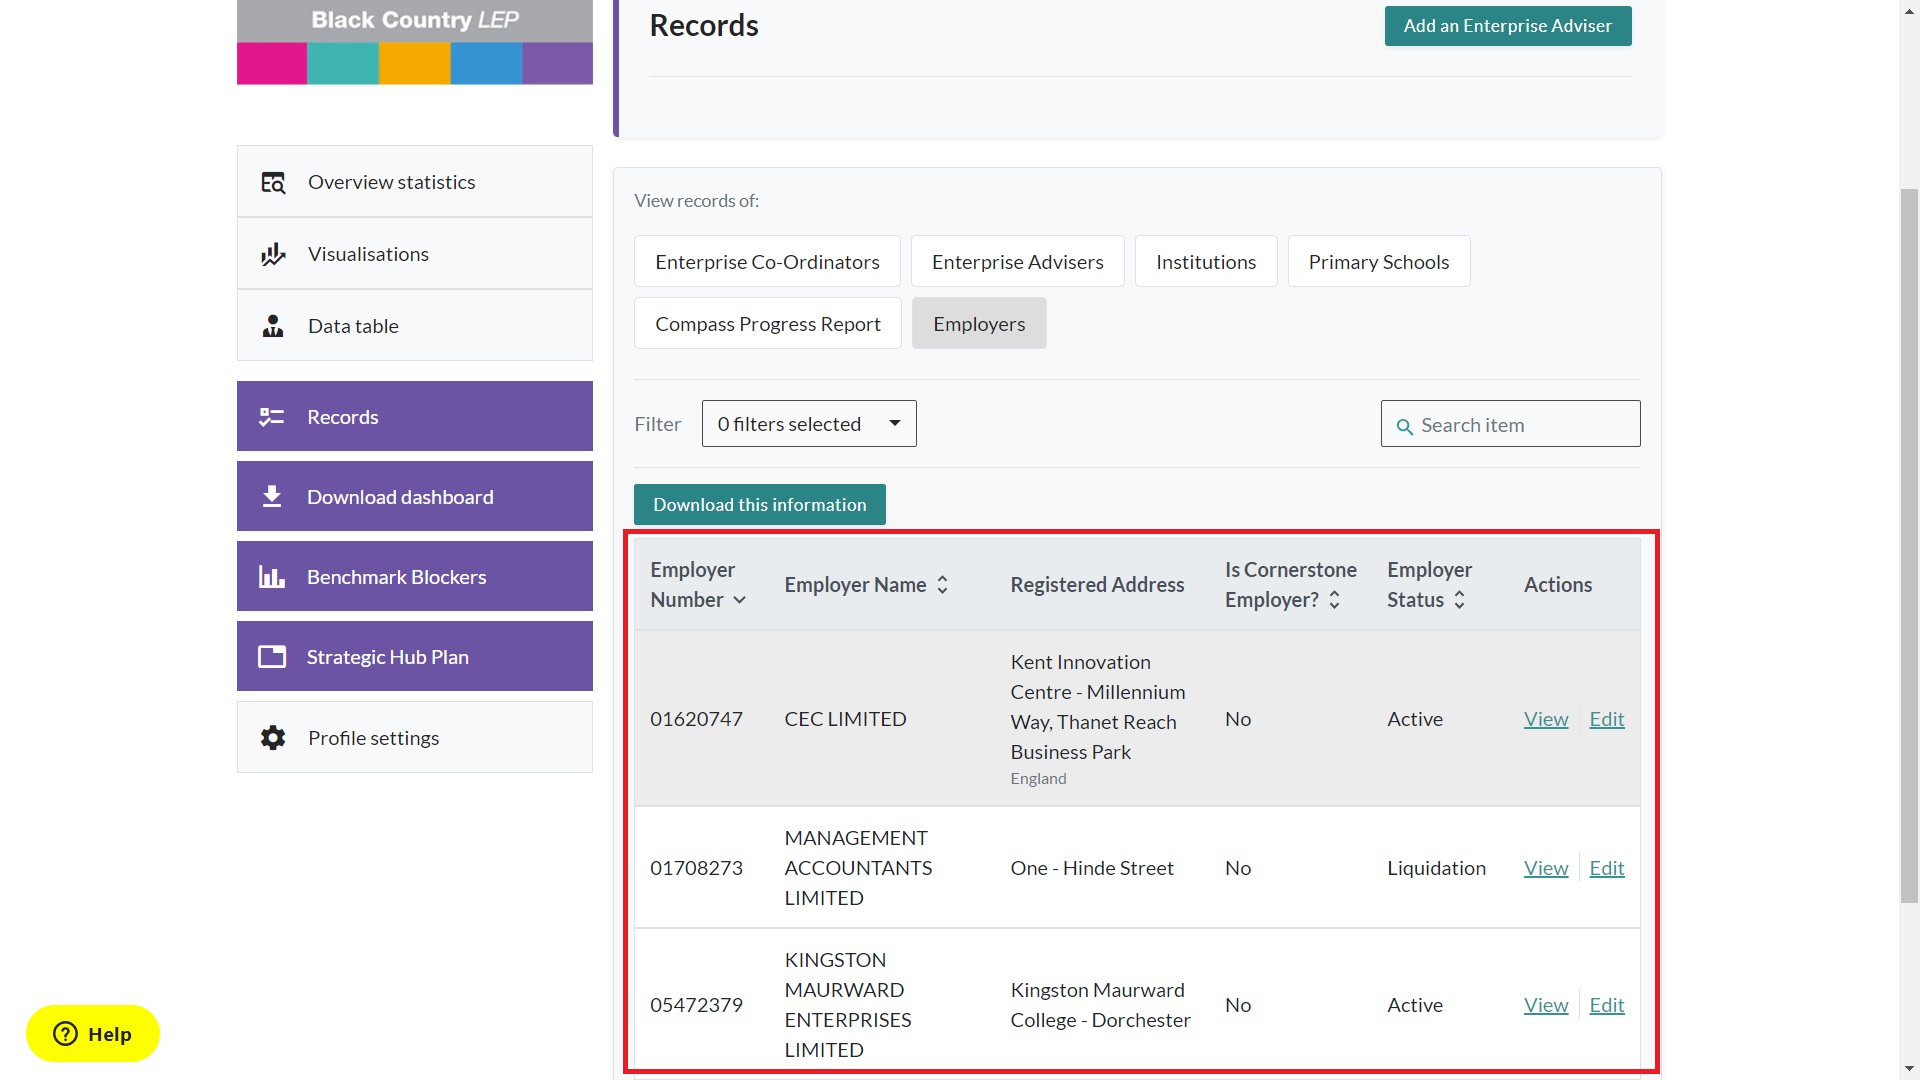Sort by Employer Name arrows

(943, 585)
